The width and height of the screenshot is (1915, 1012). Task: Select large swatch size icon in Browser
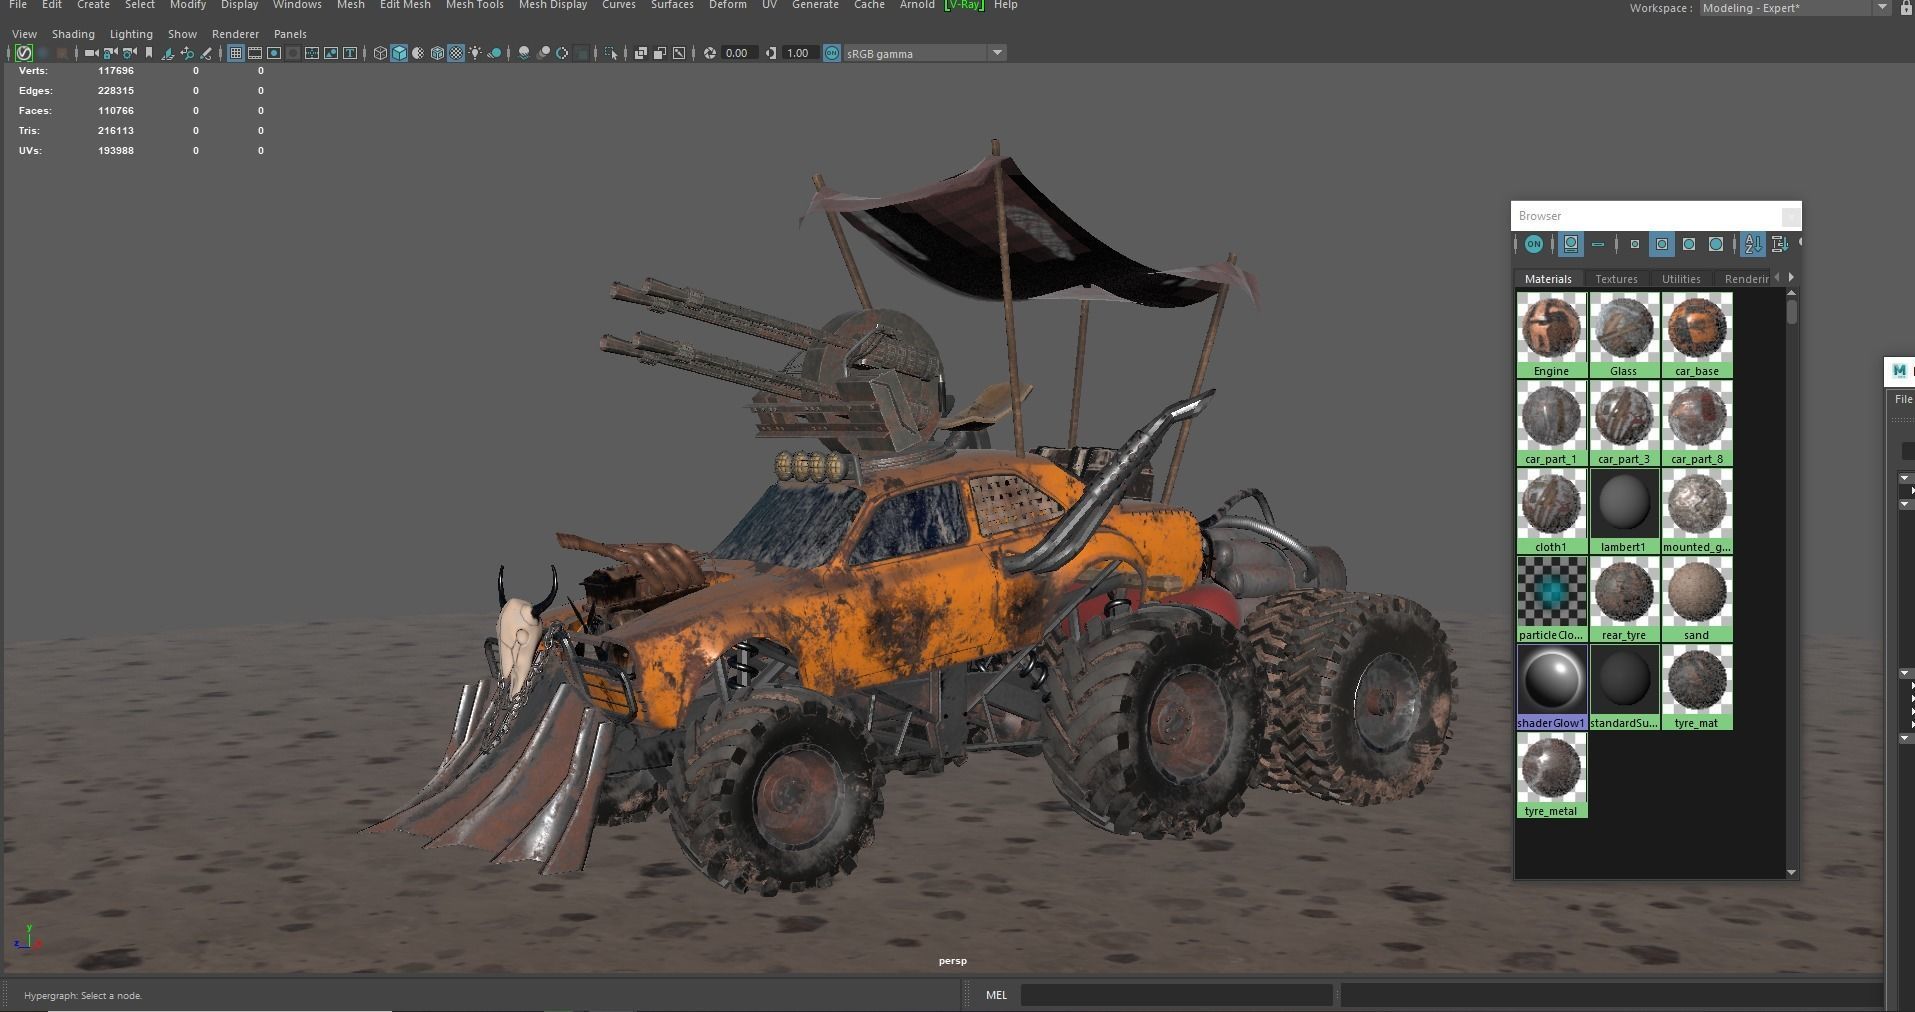tap(1689, 244)
